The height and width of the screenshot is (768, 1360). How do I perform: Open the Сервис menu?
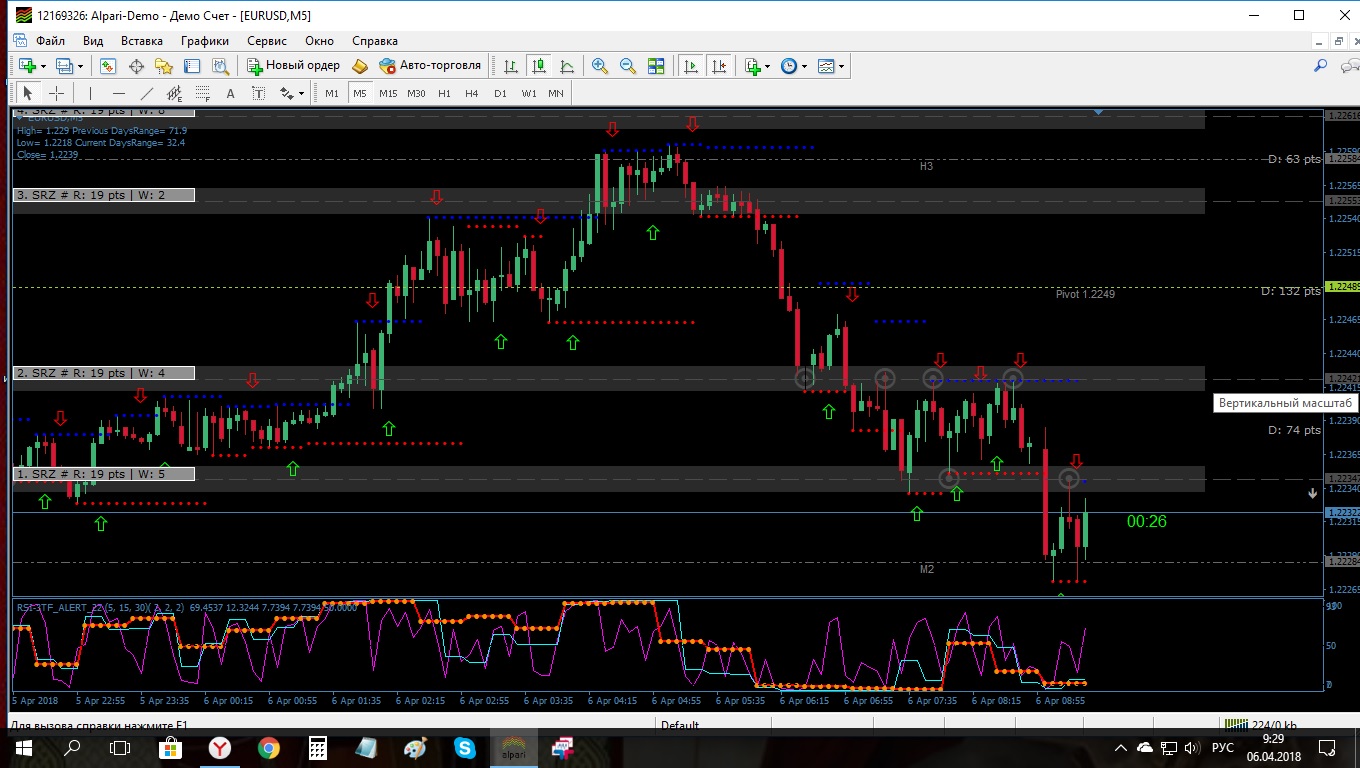click(x=267, y=41)
